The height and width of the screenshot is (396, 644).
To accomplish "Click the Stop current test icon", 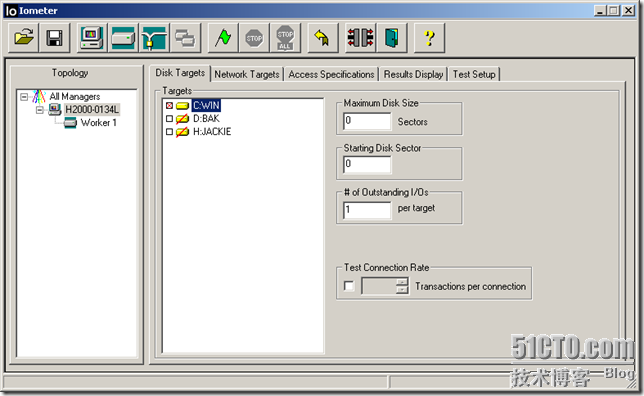I will pos(254,38).
